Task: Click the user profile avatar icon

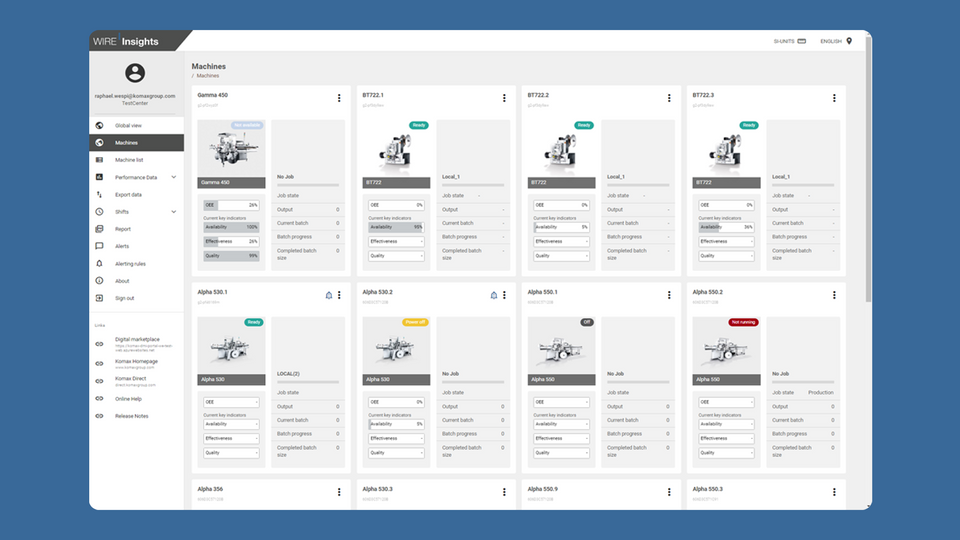Action: 136,73
